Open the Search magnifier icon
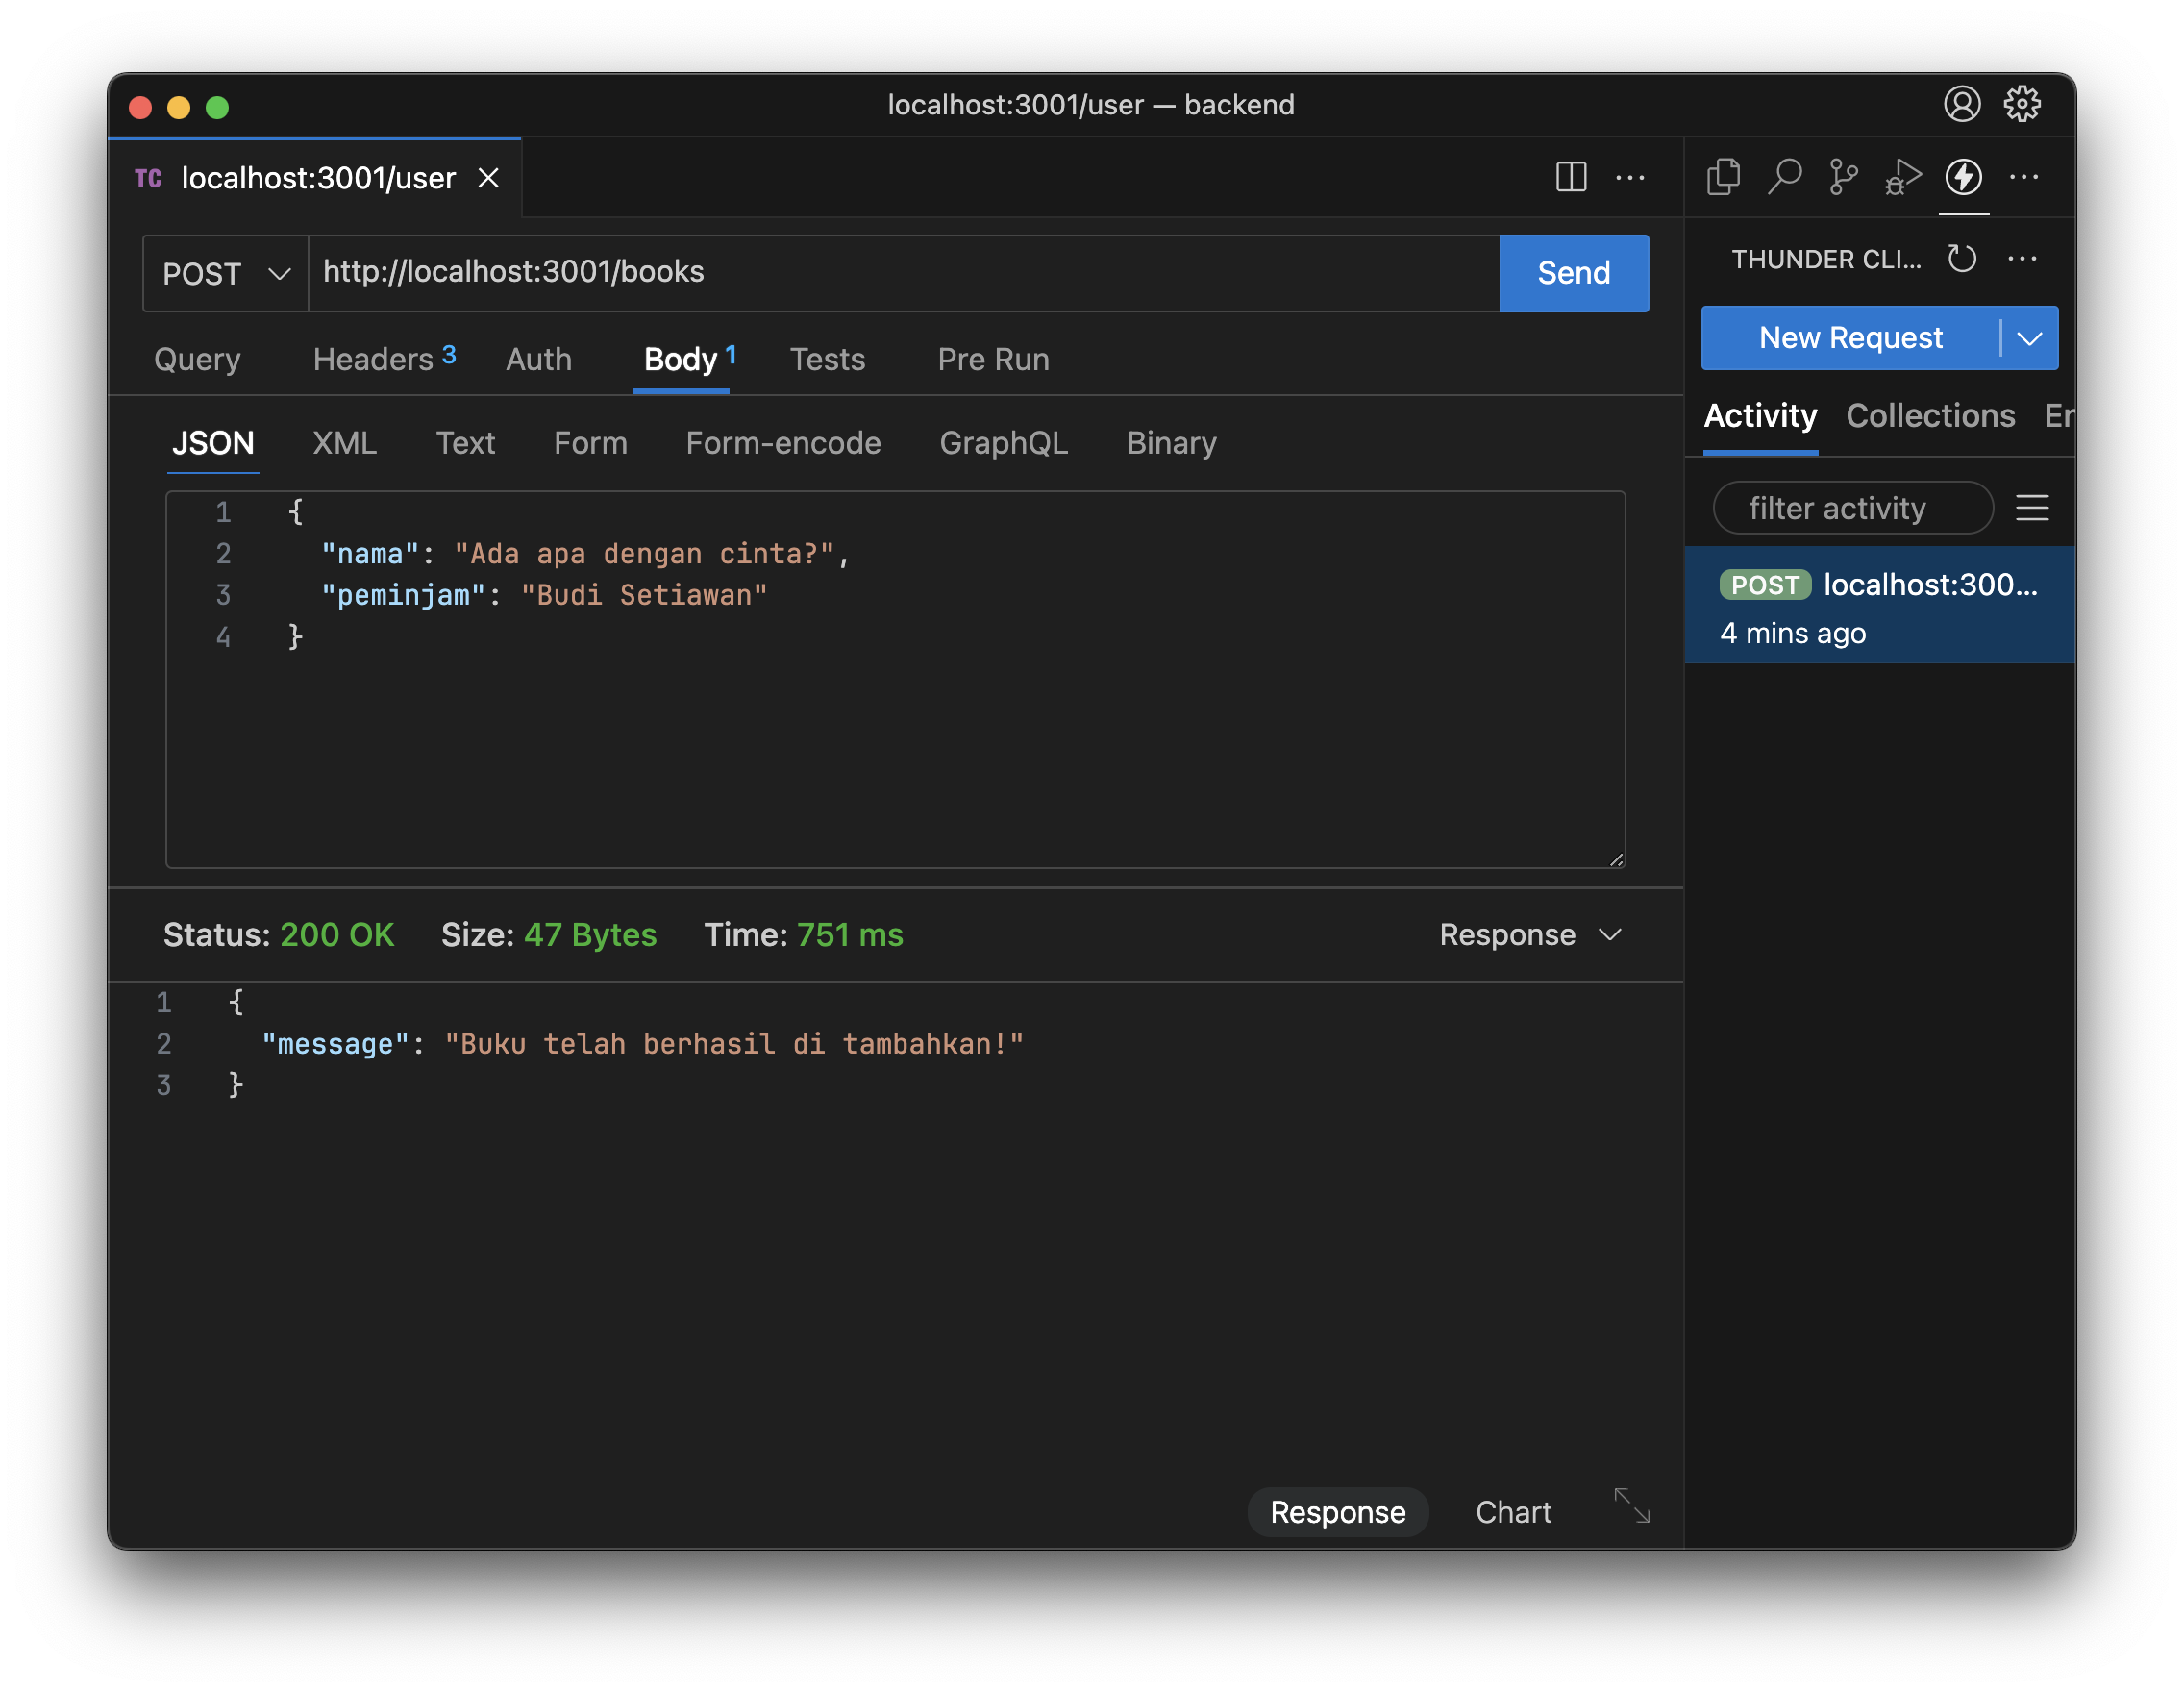Screen dimensions: 2184x1692 [x=1784, y=177]
